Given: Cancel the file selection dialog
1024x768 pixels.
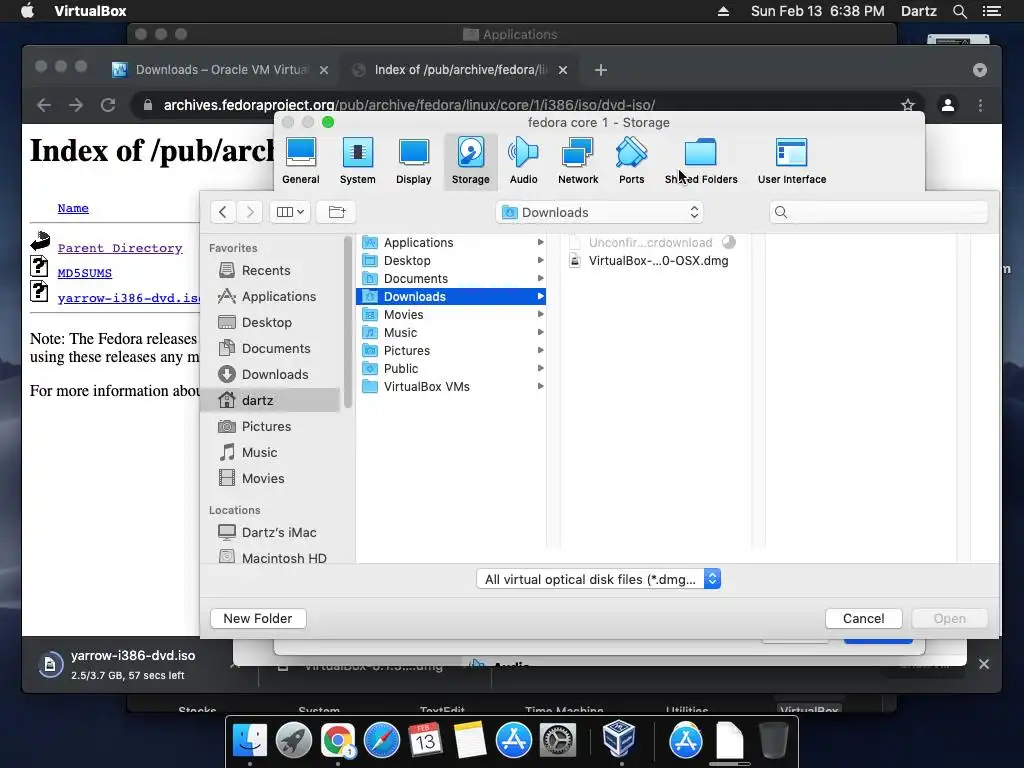Looking at the screenshot, I should coord(863,618).
